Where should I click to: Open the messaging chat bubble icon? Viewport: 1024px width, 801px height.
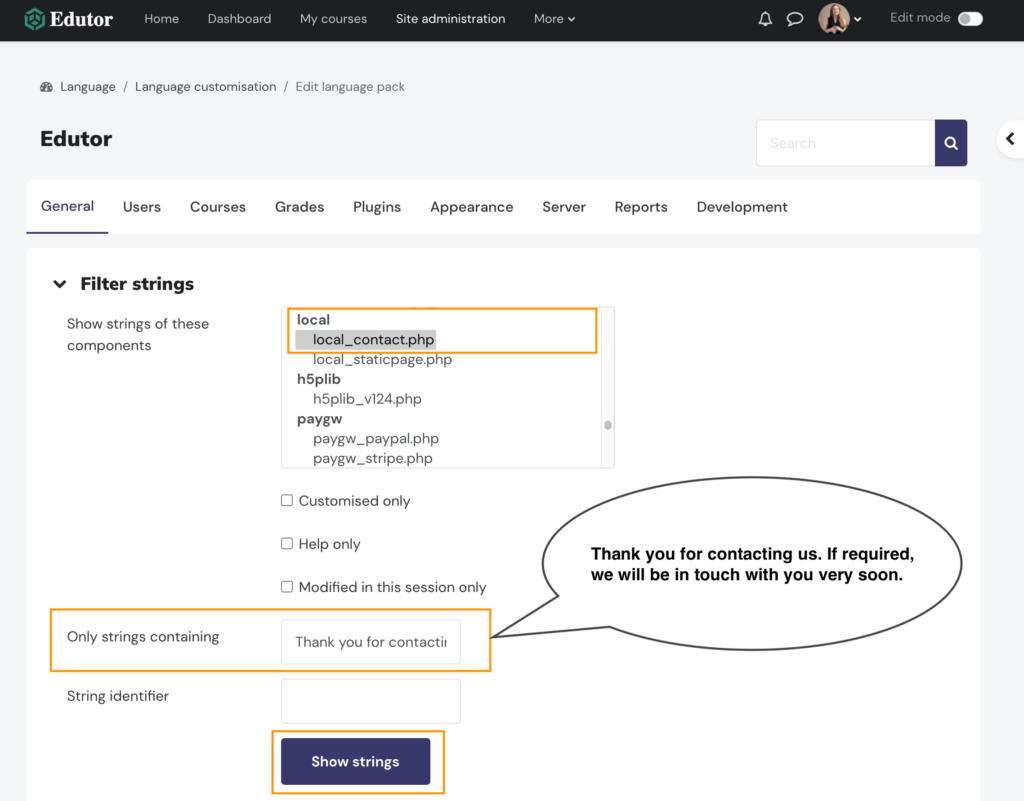[x=795, y=18]
